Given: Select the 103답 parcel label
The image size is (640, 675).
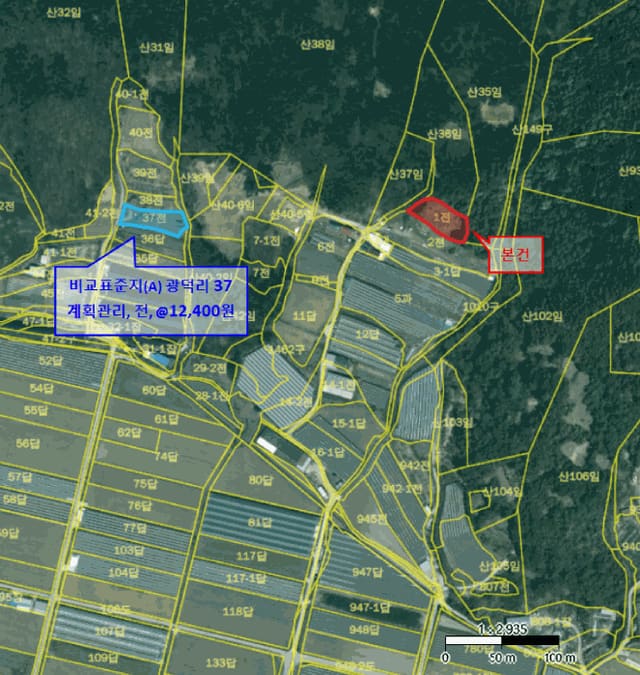Looking at the screenshot, I should [129, 550].
